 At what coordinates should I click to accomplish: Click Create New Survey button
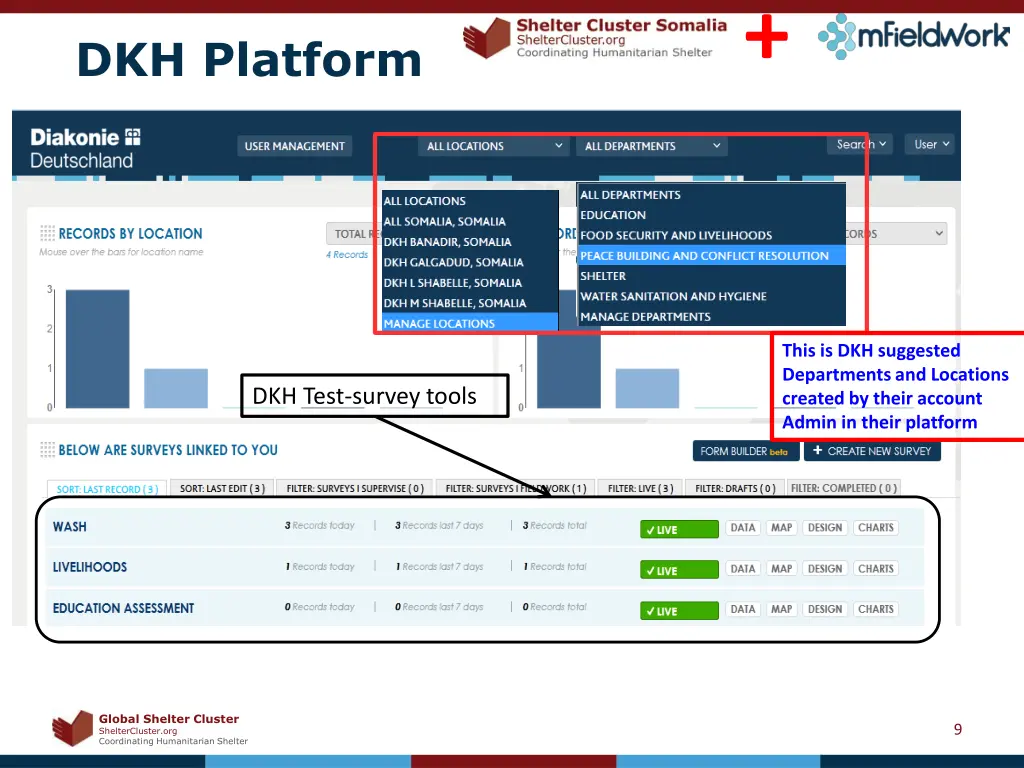872,451
